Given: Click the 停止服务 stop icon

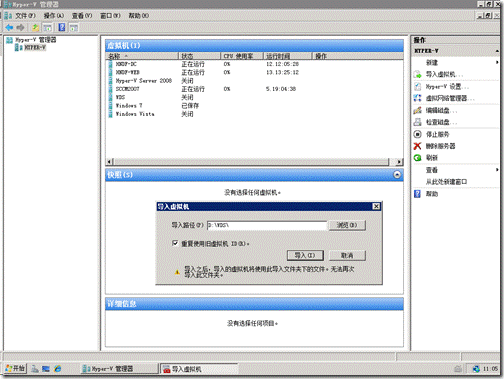Looking at the screenshot, I should click(417, 134).
